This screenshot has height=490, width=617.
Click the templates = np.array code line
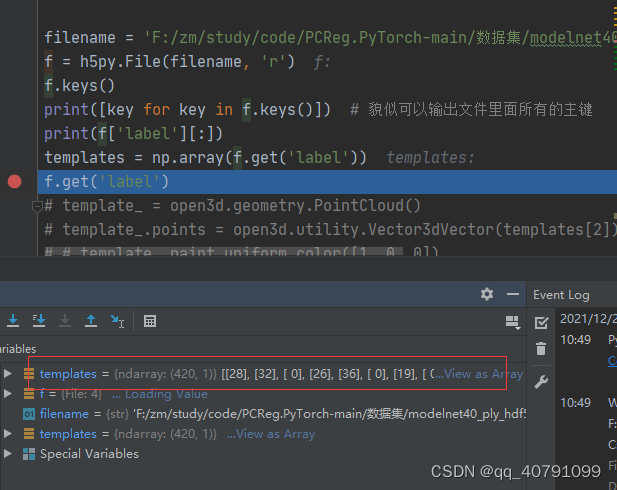coord(205,158)
